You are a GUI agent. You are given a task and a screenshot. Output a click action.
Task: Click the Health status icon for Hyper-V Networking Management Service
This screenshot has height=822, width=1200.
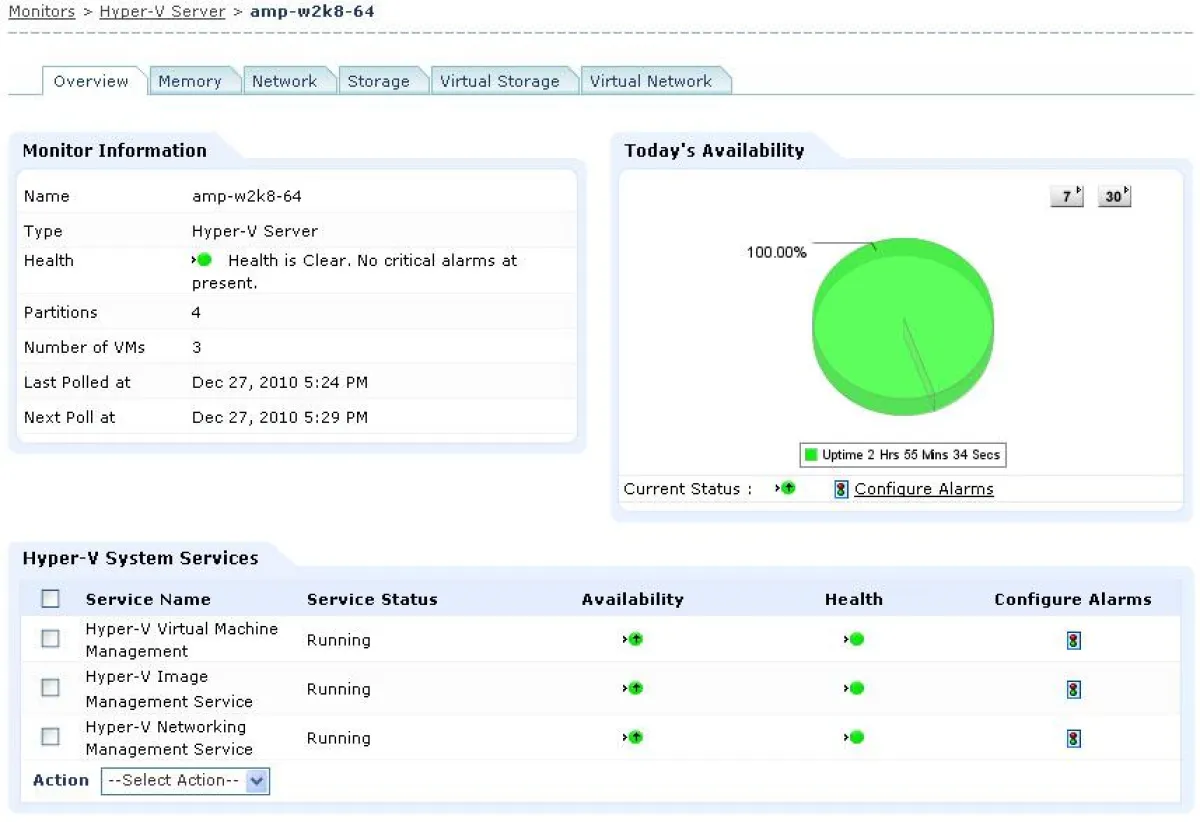tap(855, 738)
